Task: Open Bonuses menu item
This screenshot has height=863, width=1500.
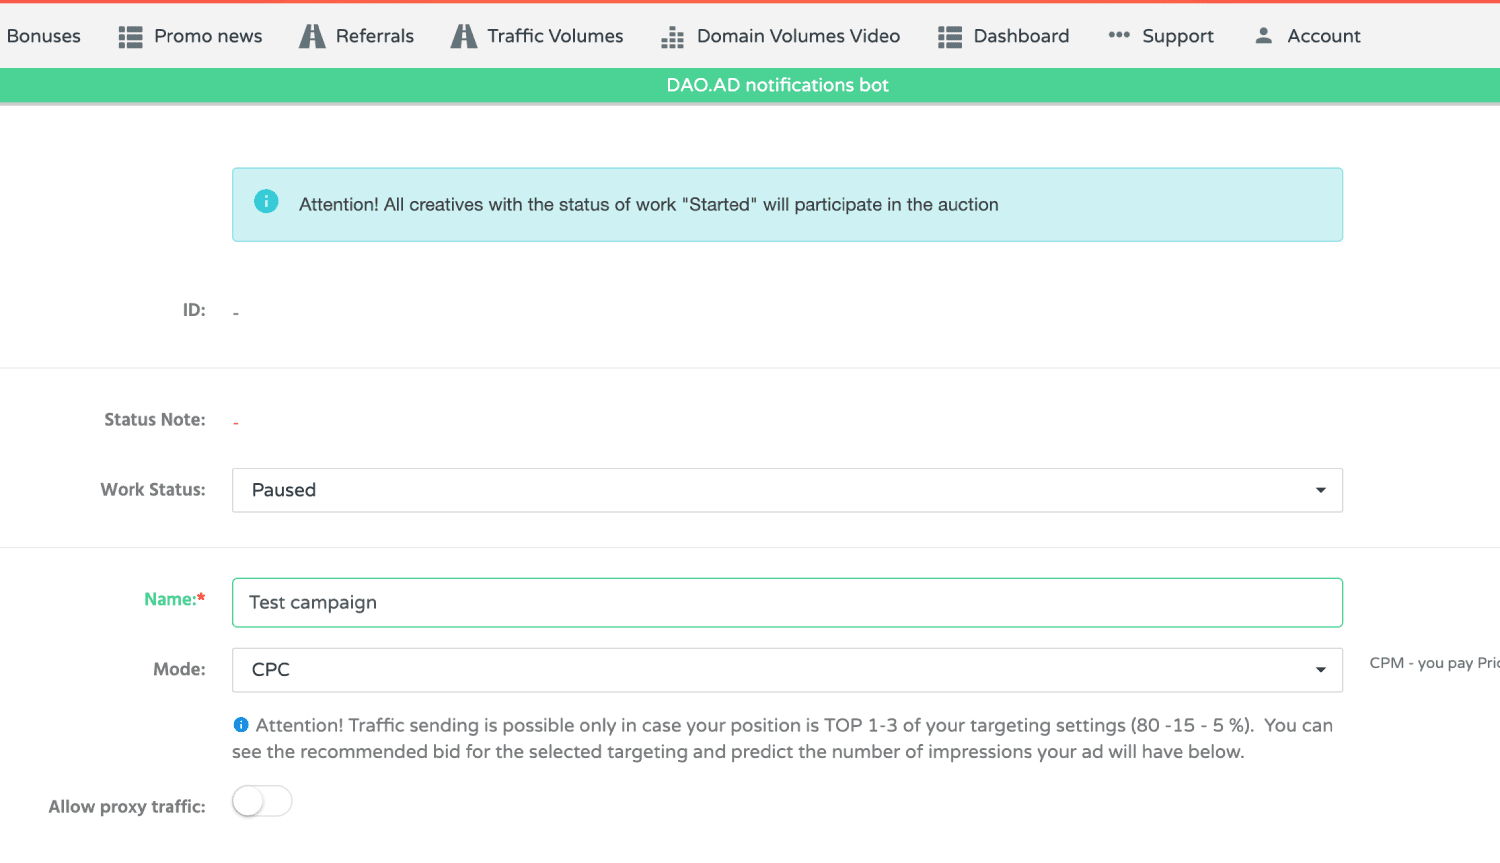Action: click(43, 36)
